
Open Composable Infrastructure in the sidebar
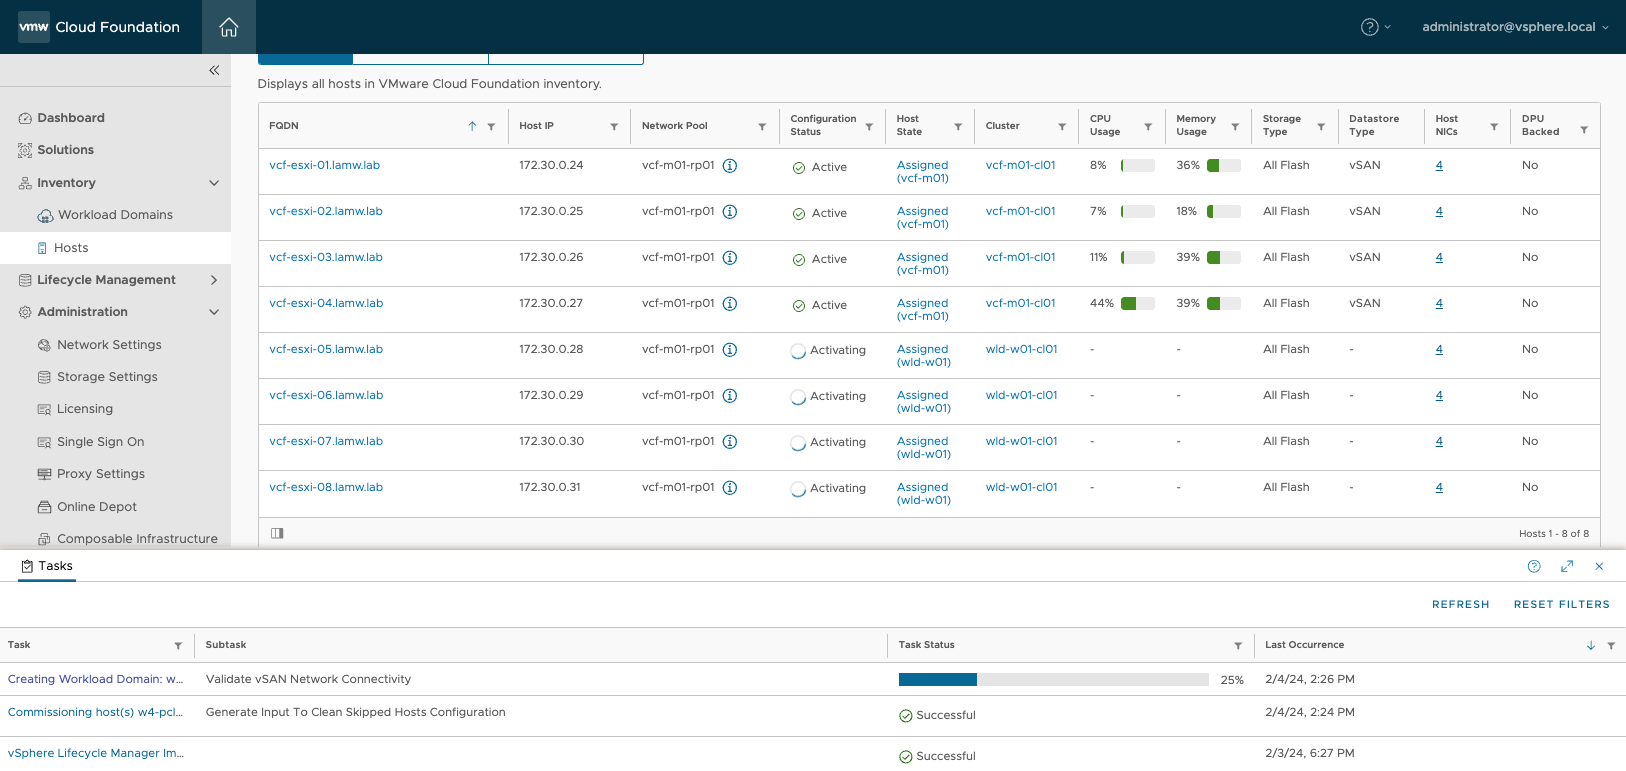[137, 539]
